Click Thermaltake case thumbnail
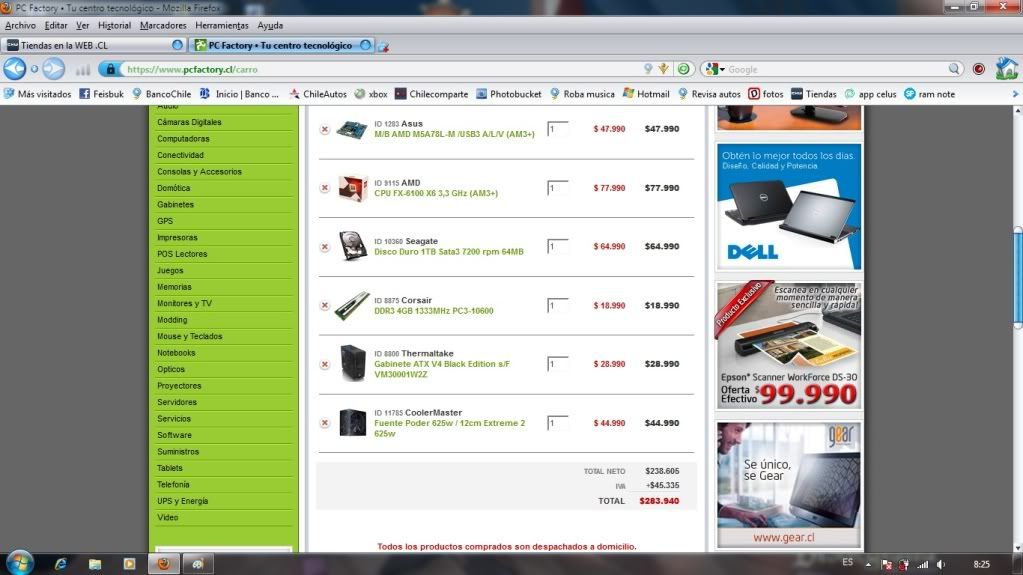Viewport: 1023px width, 575px height. pyautogui.click(x=353, y=363)
